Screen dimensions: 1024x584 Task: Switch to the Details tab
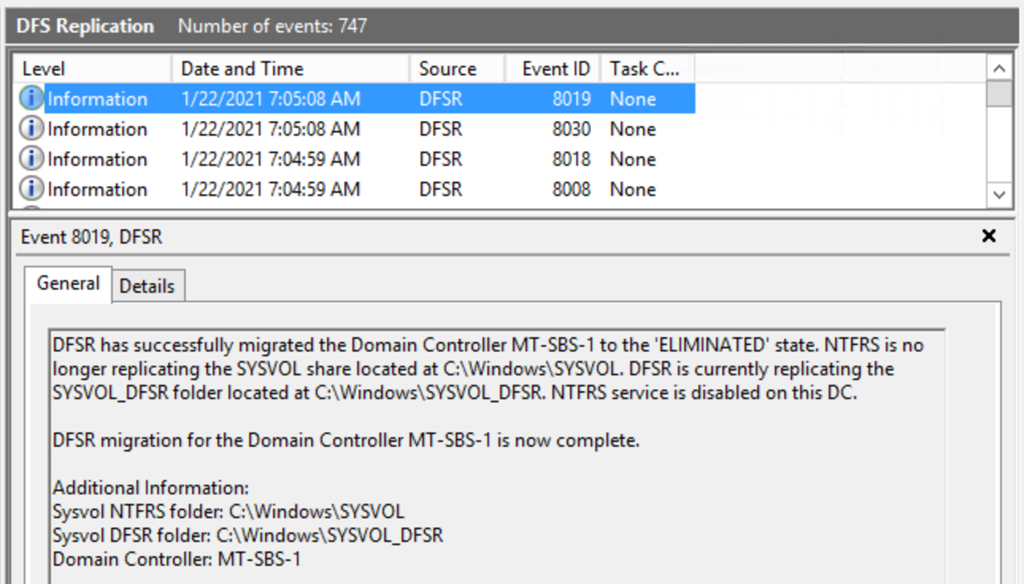147,286
